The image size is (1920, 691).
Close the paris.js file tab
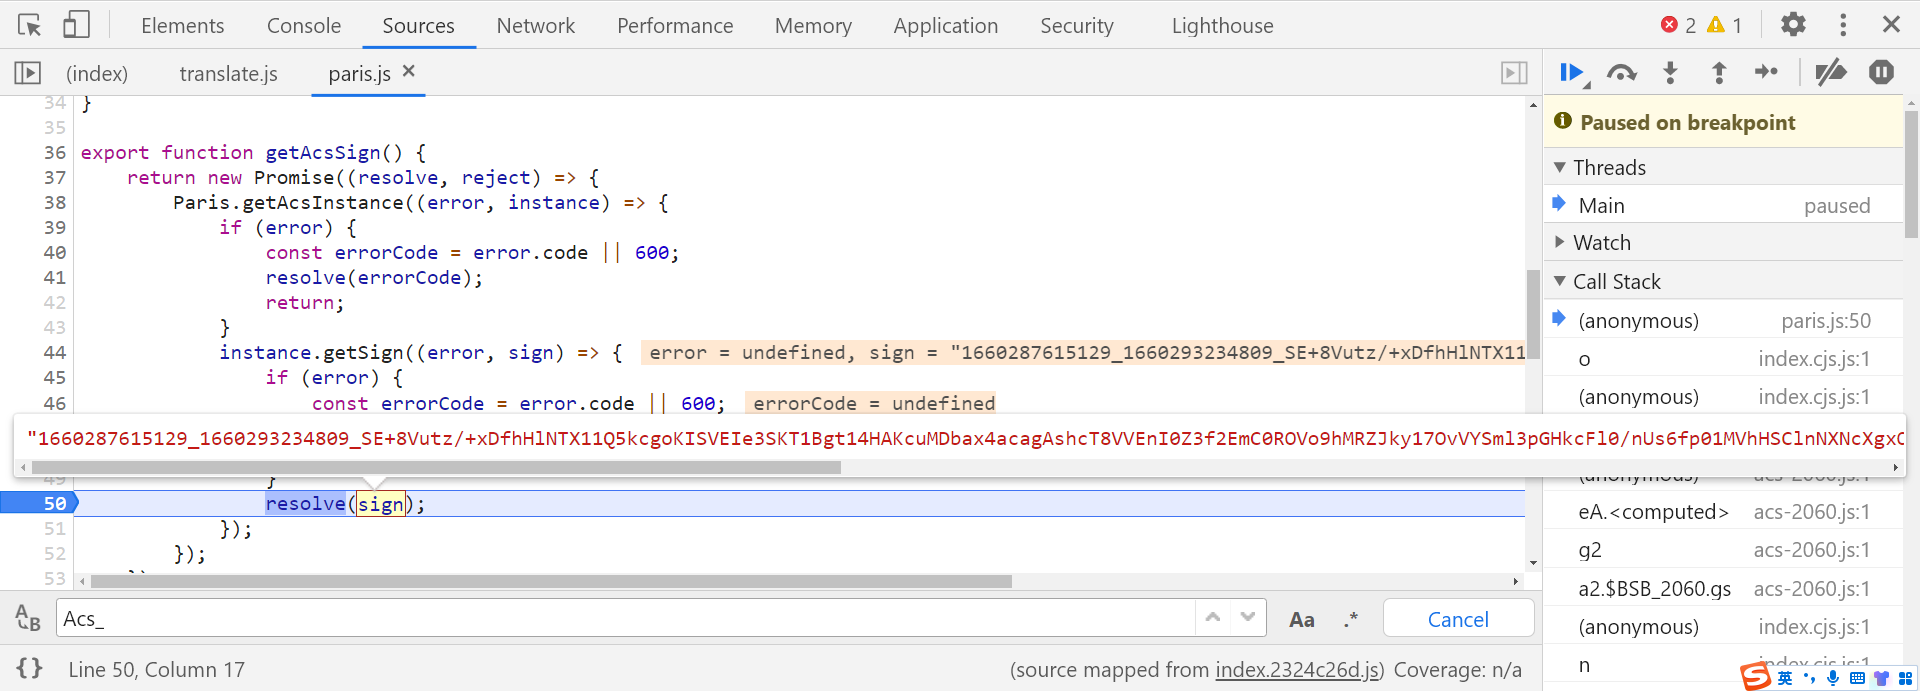tap(408, 71)
